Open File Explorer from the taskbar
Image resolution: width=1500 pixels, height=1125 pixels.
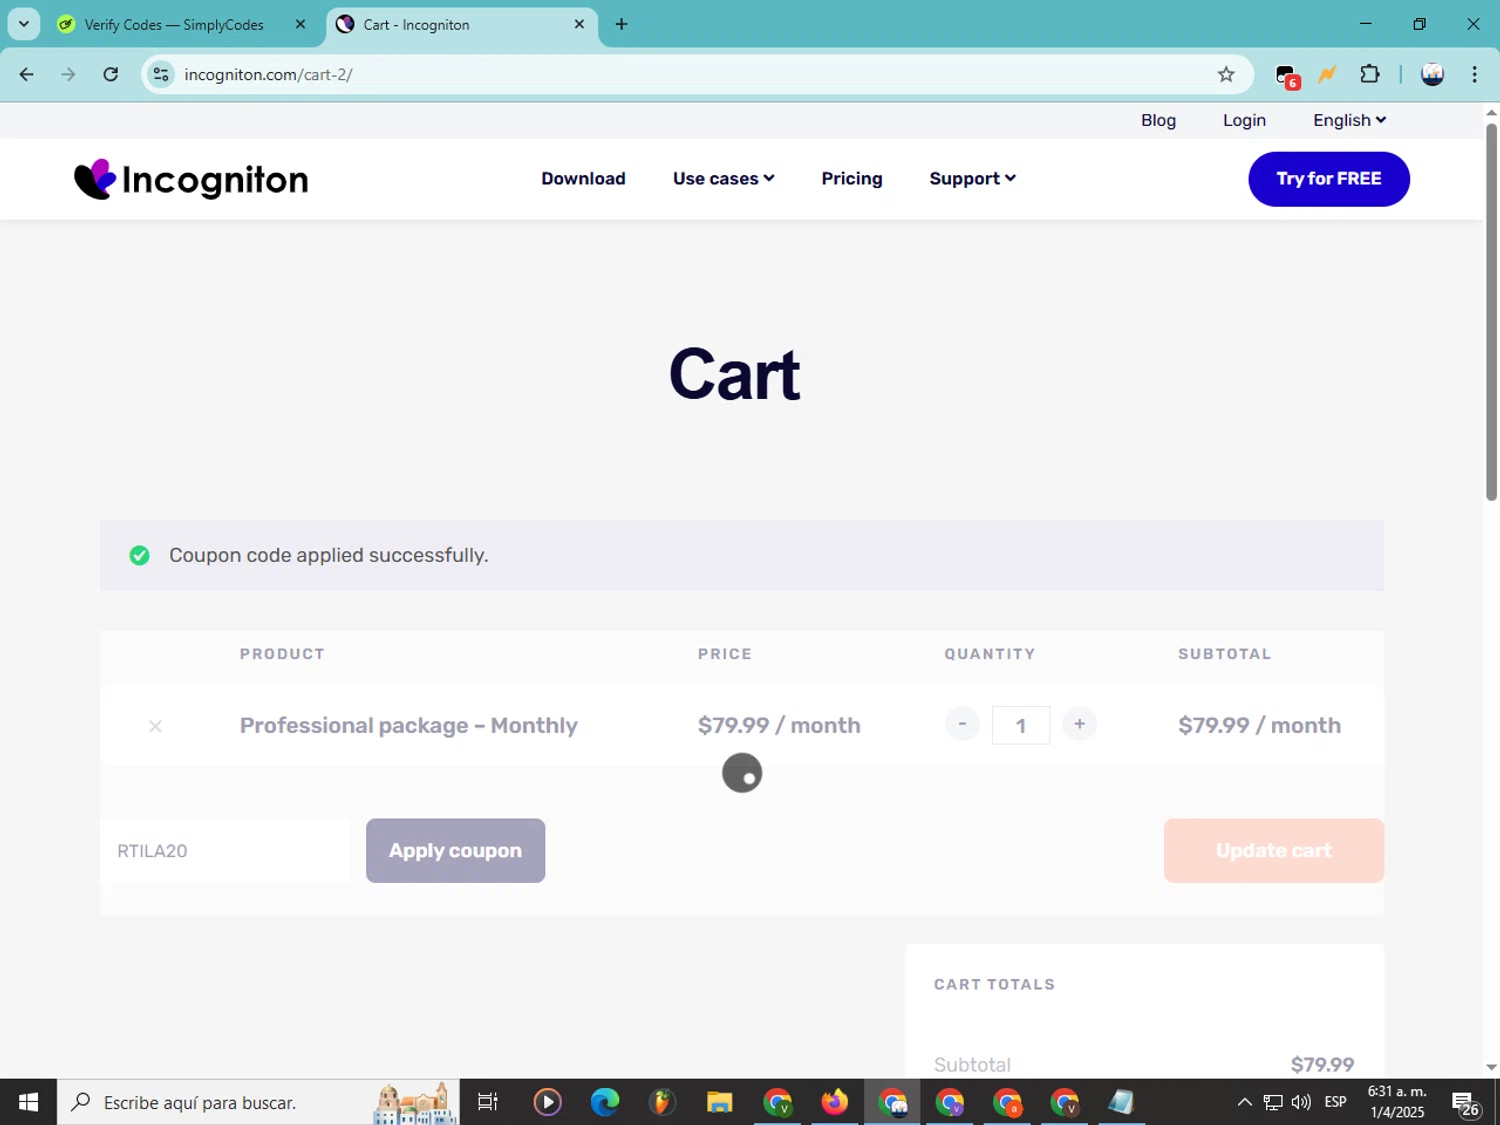[719, 1102]
